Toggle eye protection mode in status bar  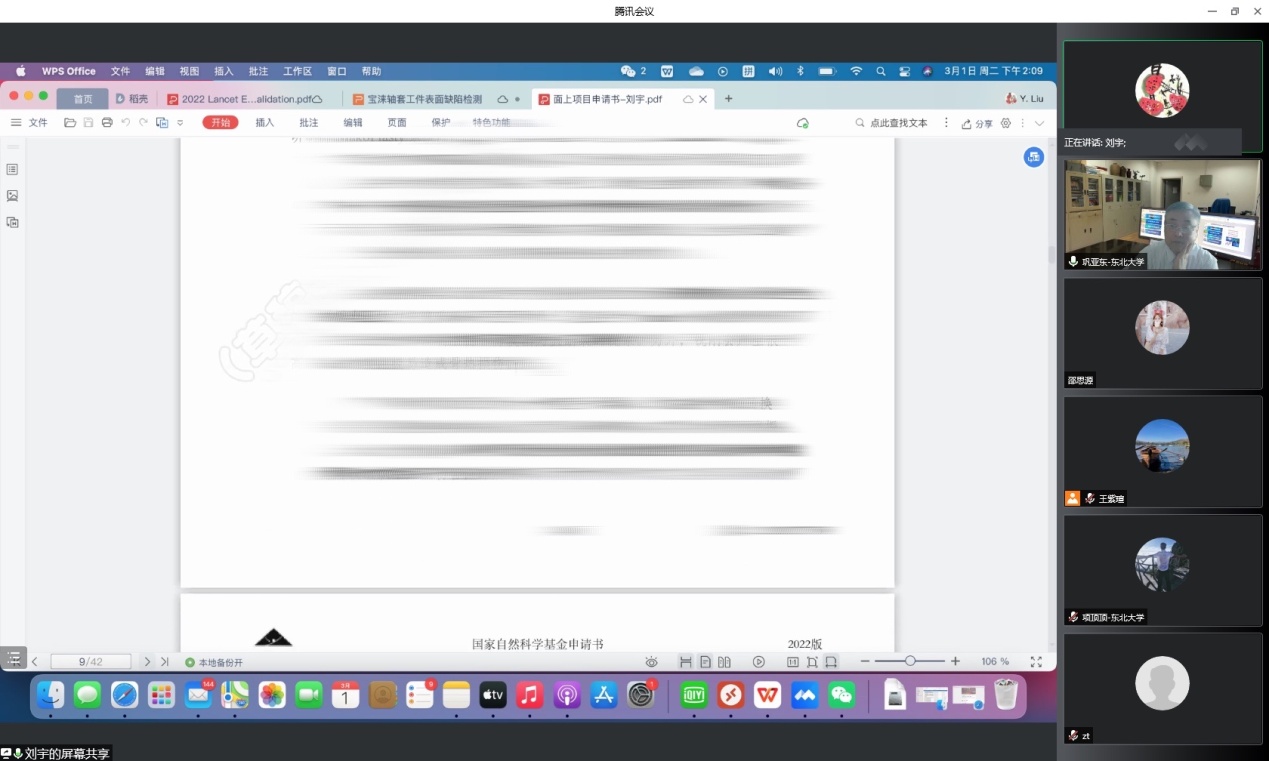click(651, 662)
